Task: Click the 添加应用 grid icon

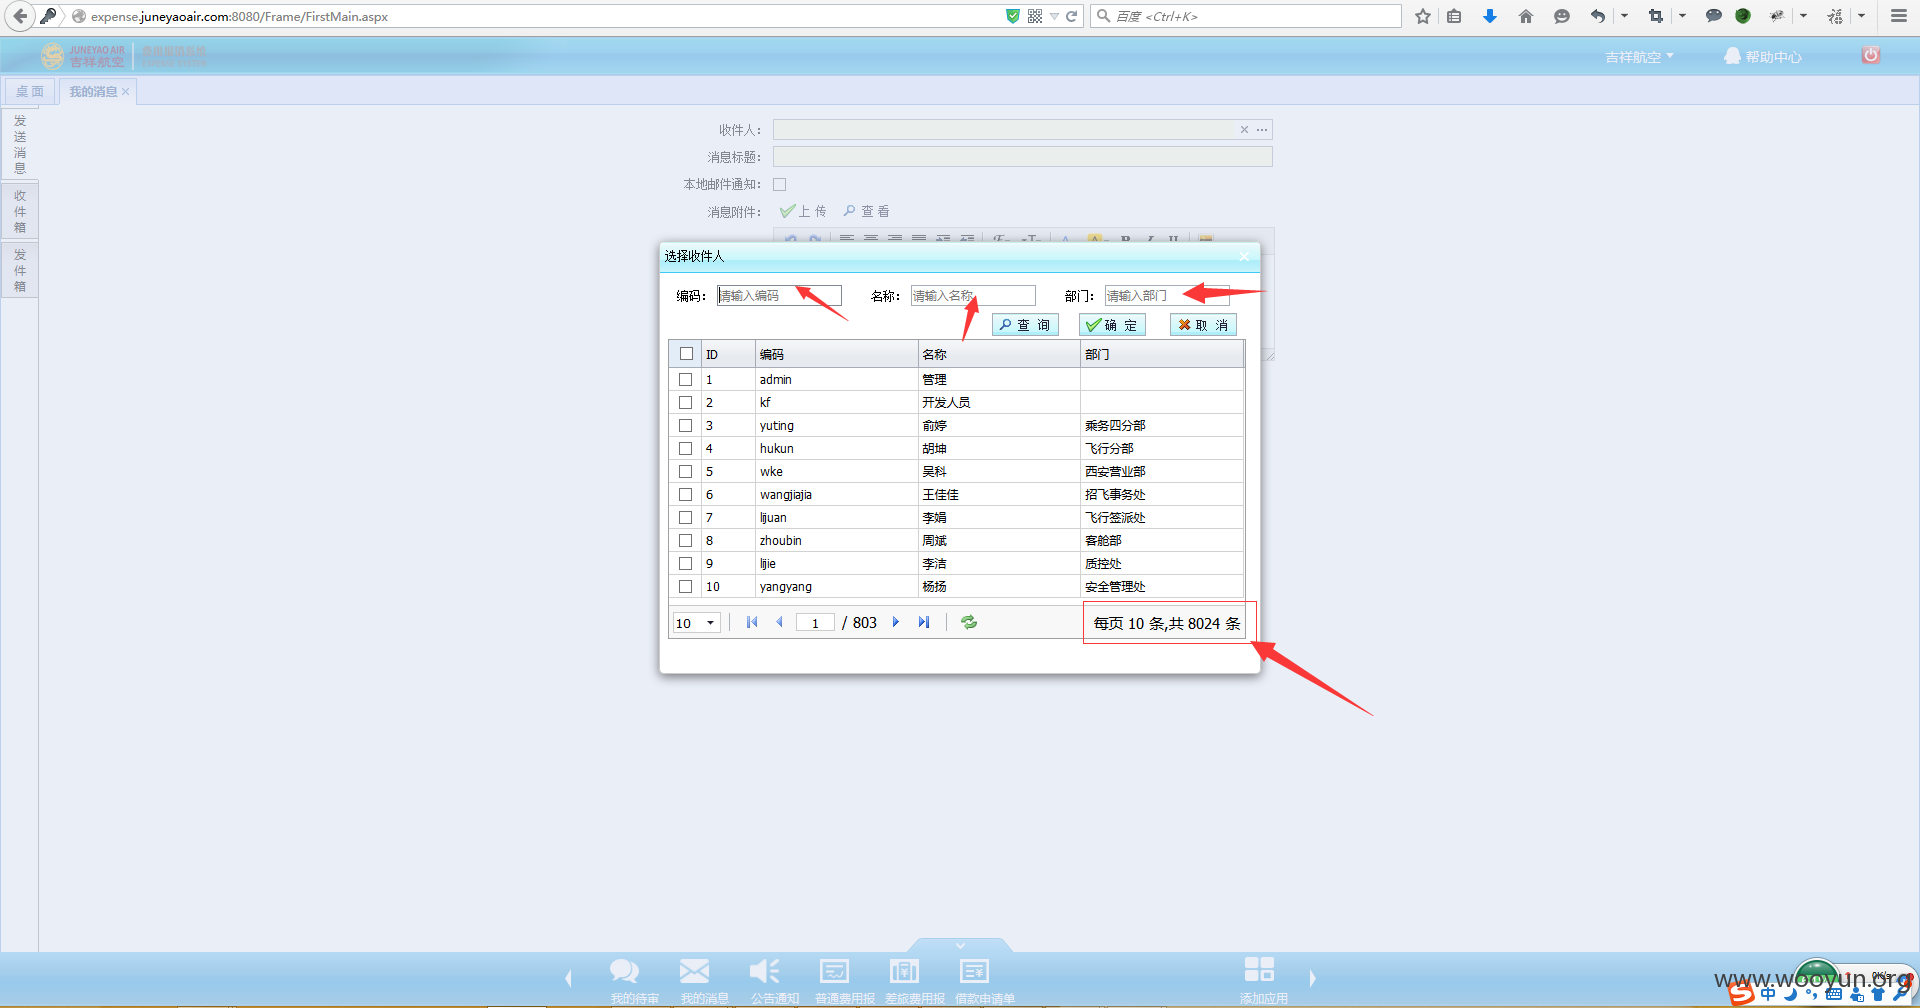Action: pyautogui.click(x=1259, y=969)
